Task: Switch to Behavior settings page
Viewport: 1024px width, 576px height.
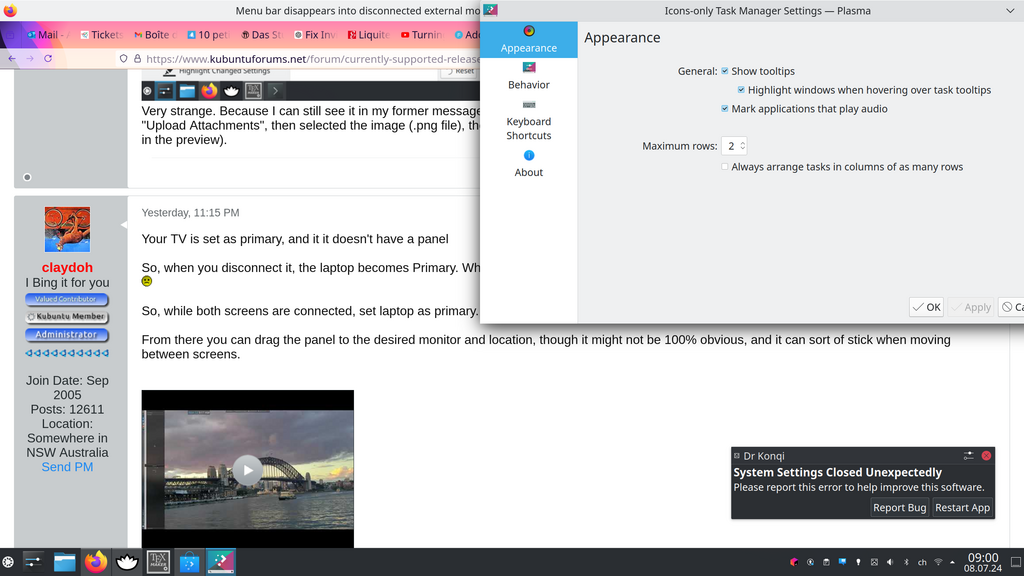Action: pyautogui.click(x=528, y=76)
